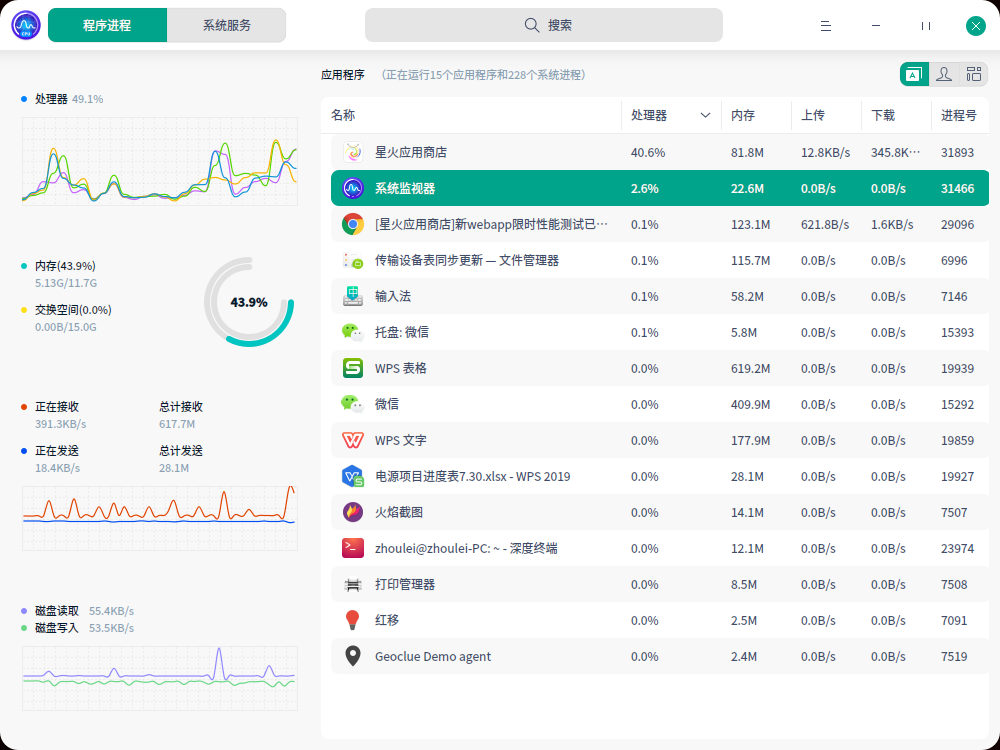
Task: Click the WPS 表格 green icon
Action: coord(353,368)
